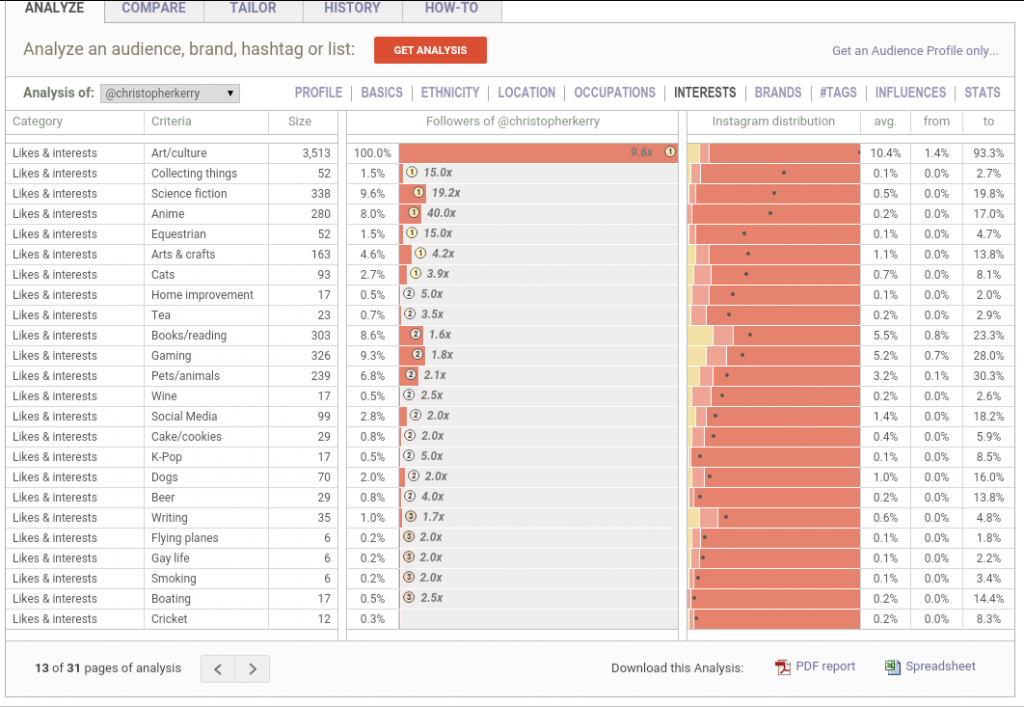Click rank badge on Science fiction 19.2x
This screenshot has height=707, width=1024.
tap(418, 193)
